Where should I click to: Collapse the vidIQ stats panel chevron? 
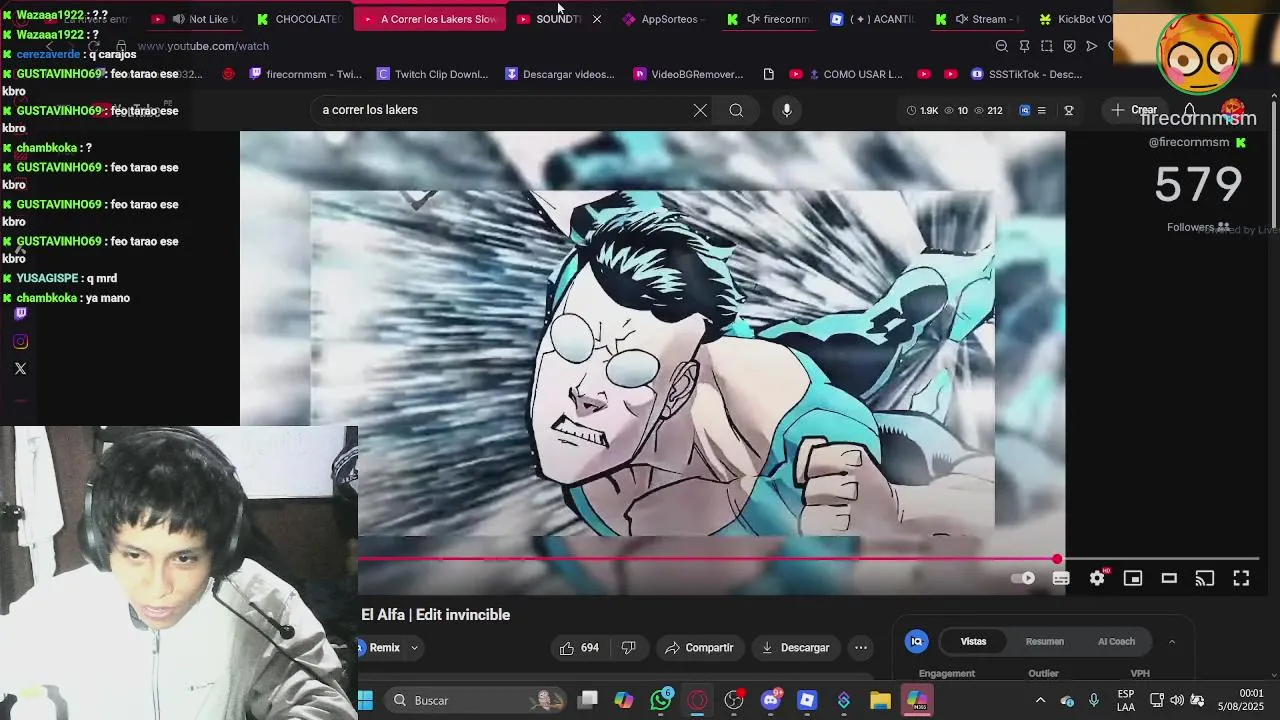[1171, 642]
